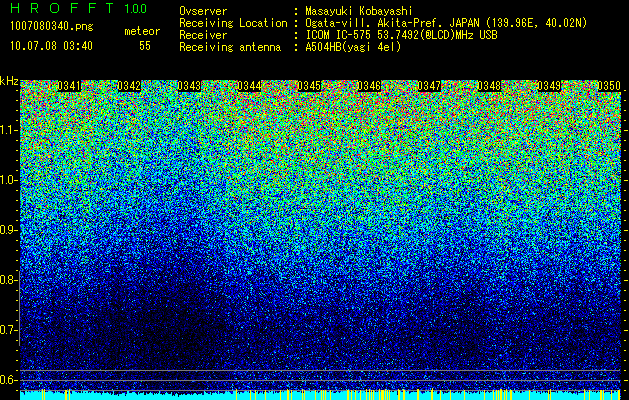629x400 pixels.
Task: Click the meteor count value 55
Action: coord(145,46)
